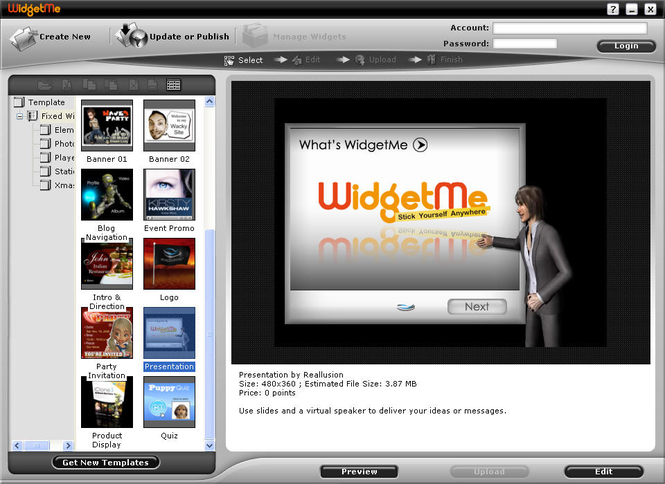Click the delete toolbar icon

click(x=134, y=85)
